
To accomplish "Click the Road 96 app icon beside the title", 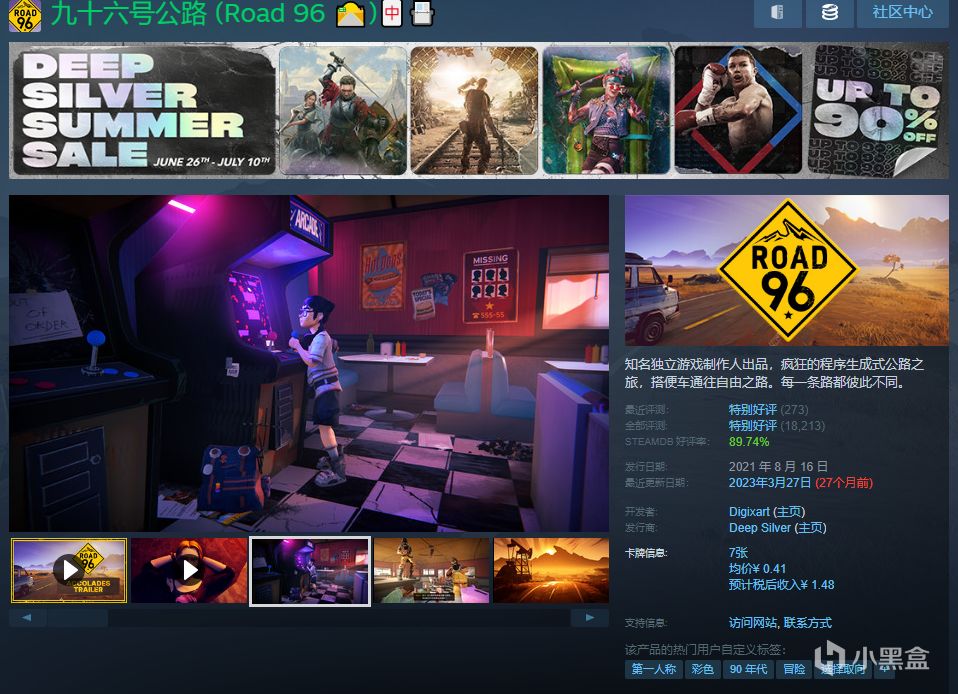I will [24, 16].
